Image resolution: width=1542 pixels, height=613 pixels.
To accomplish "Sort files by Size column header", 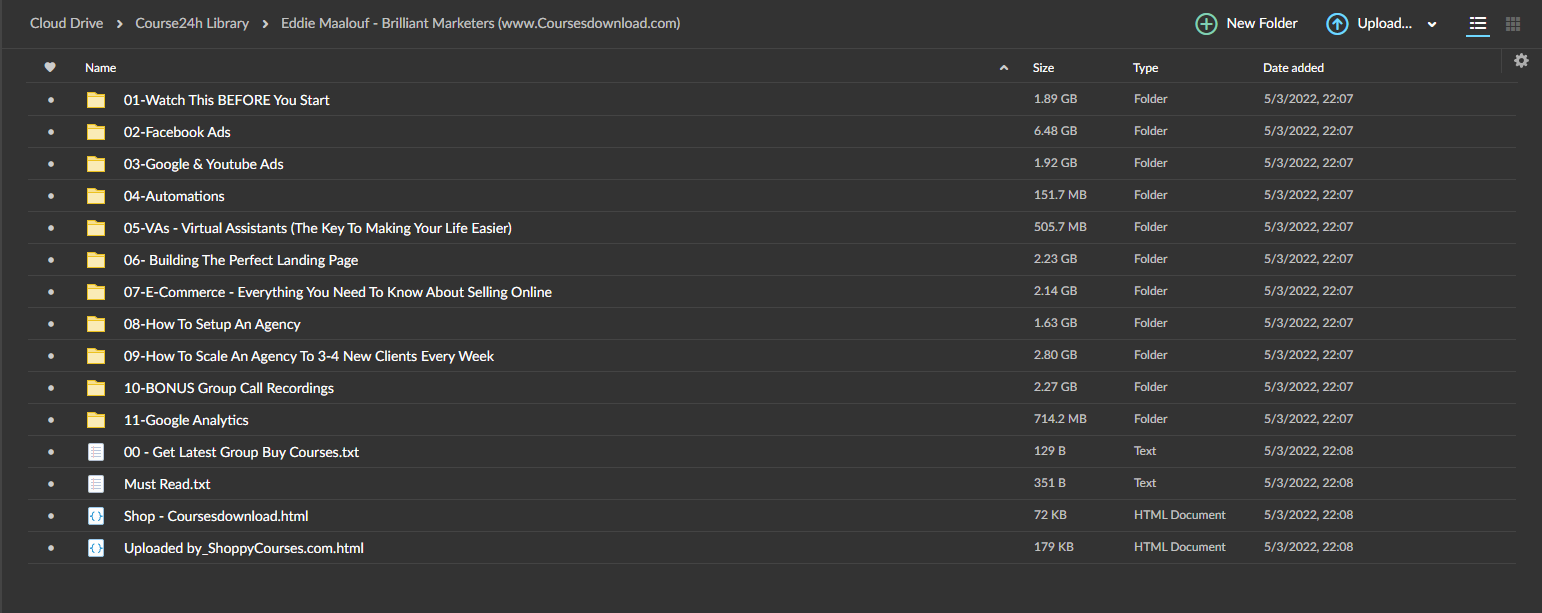I will coord(1043,68).
